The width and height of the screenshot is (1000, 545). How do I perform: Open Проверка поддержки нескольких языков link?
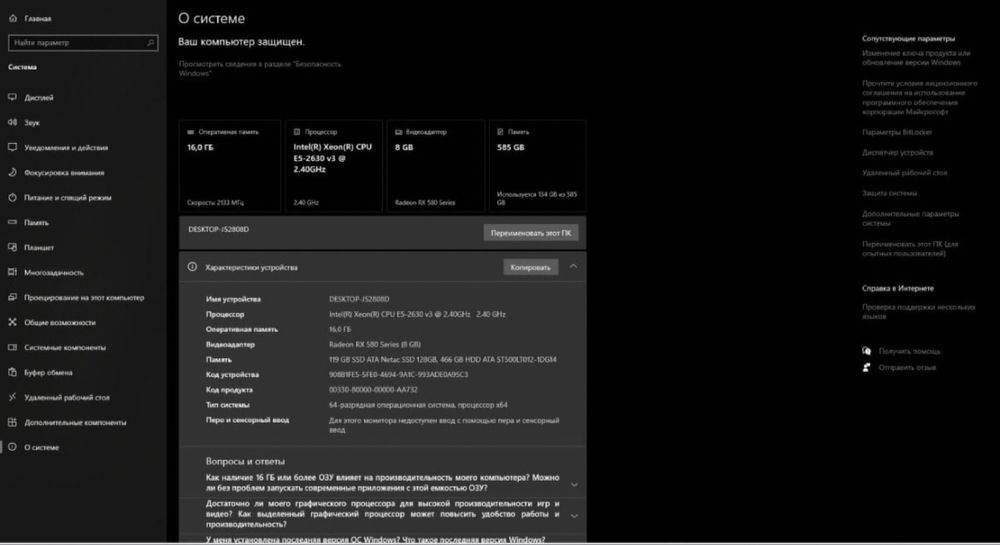(918, 312)
